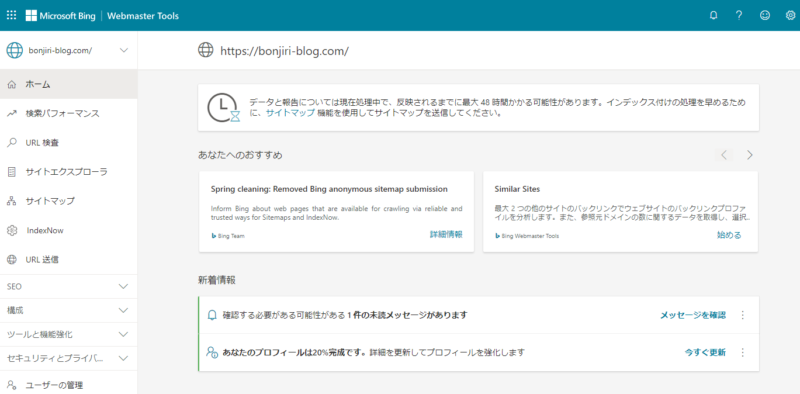Click the profile 20% complete text

point(374,352)
